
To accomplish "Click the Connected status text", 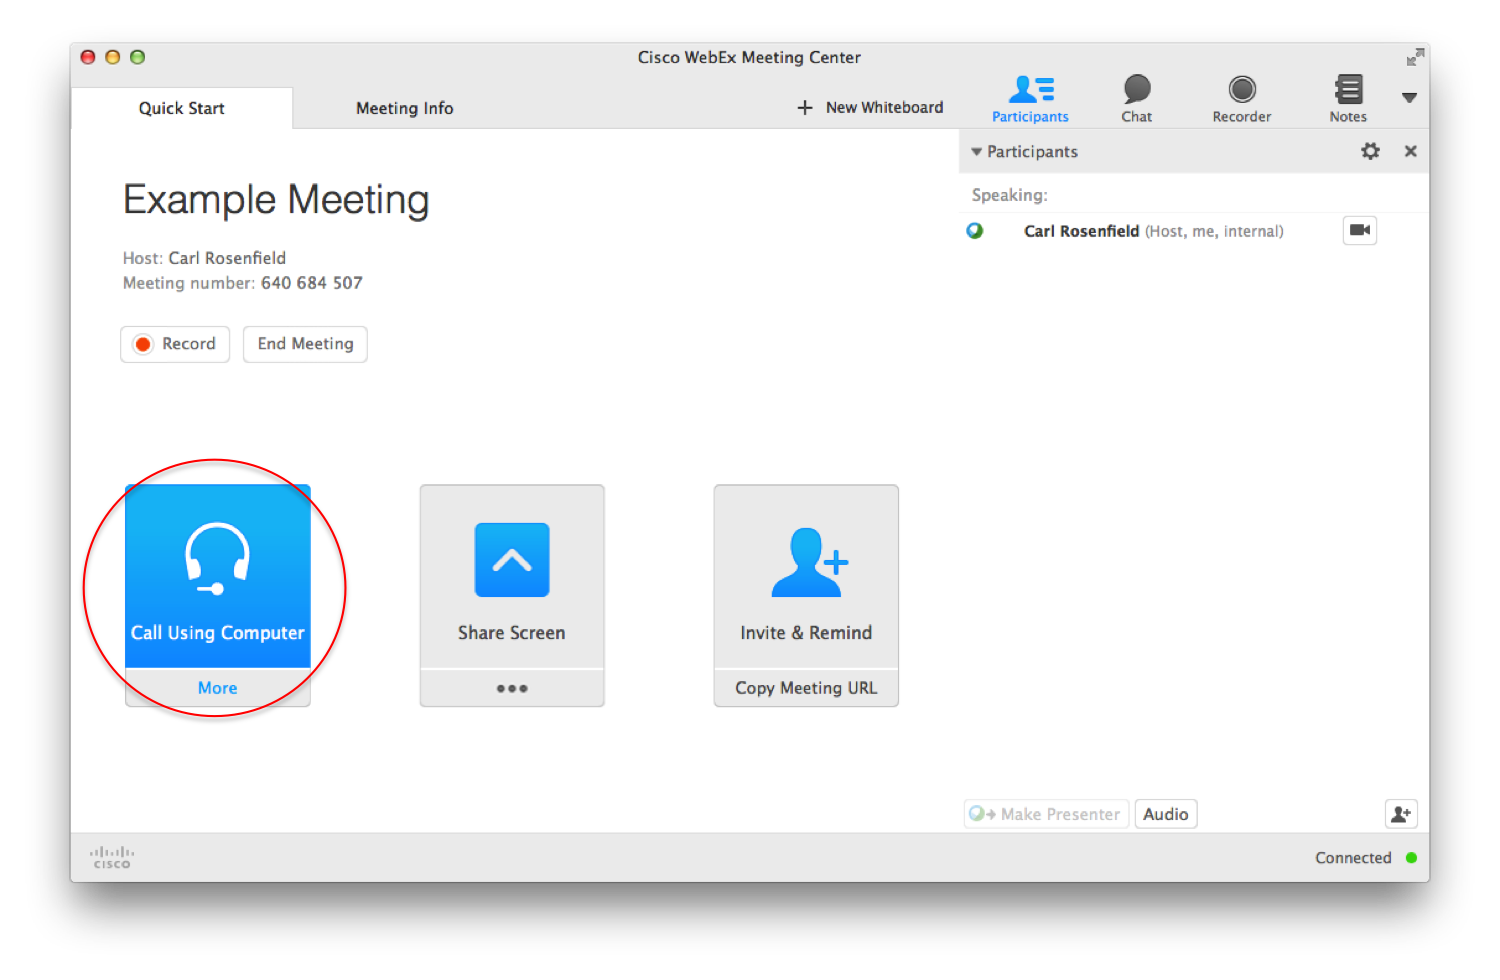I will coord(1353,858).
